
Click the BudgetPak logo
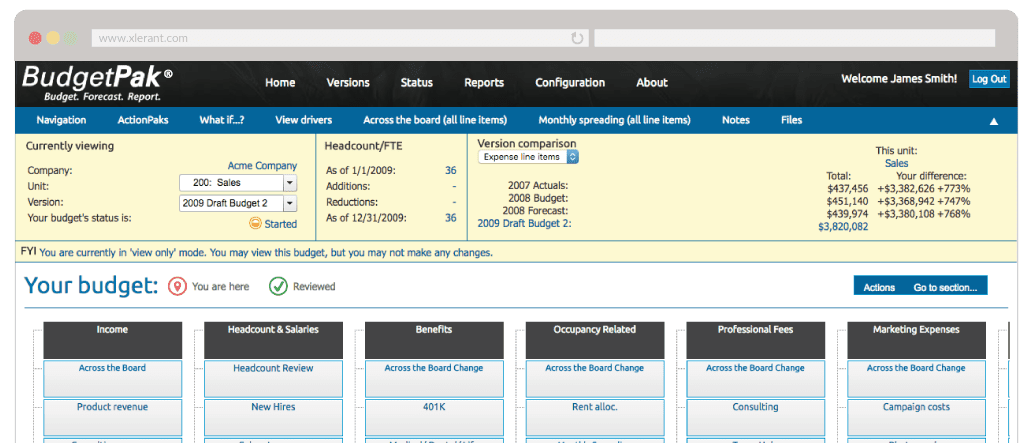pyautogui.click(x=97, y=83)
